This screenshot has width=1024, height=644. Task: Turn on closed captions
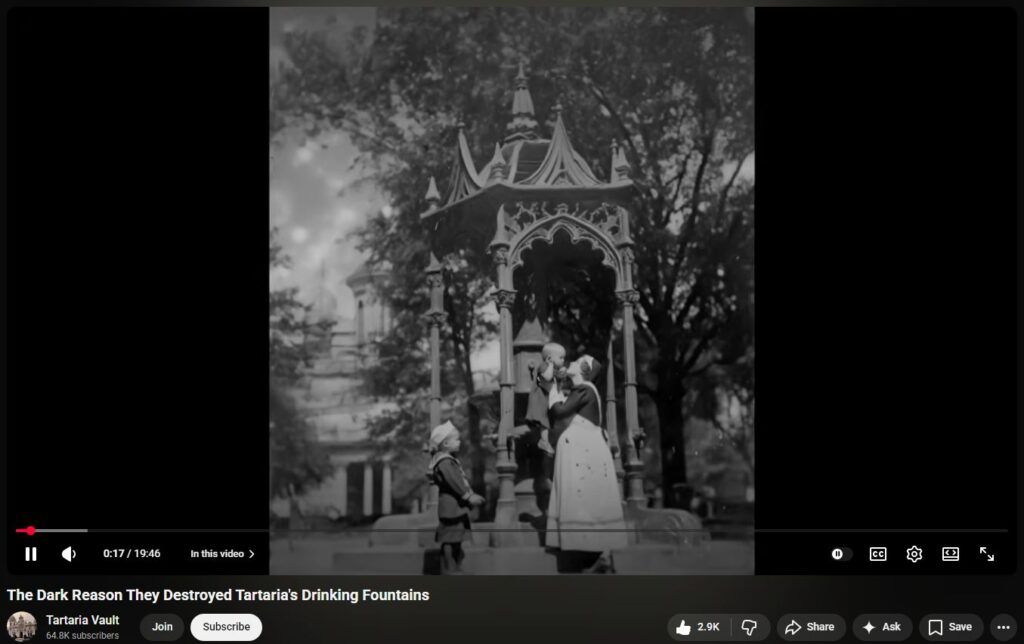click(877, 554)
